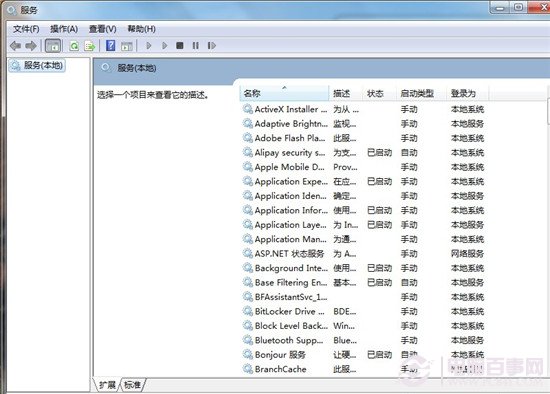
Task: Click the Alipay security service gear icon
Action: coord(248,152)
